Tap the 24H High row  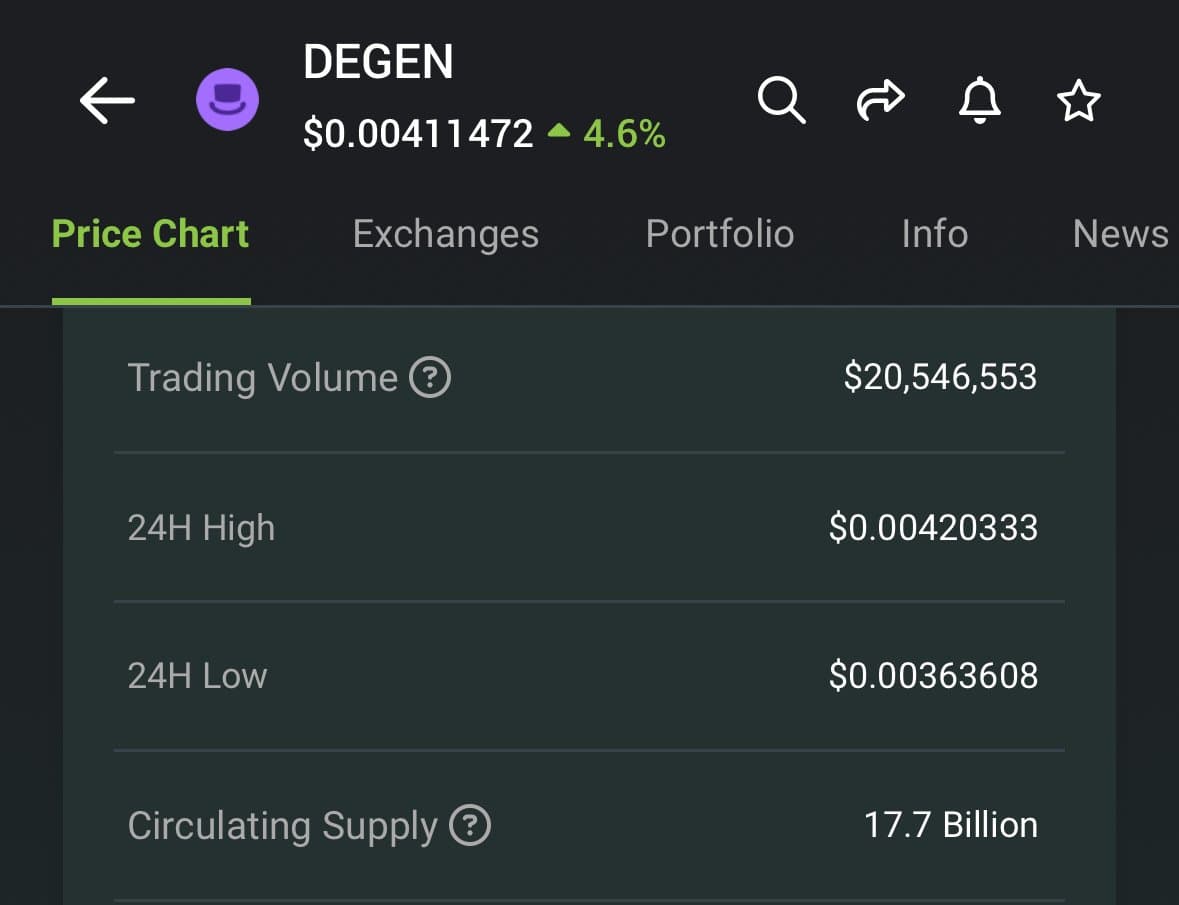589,527
